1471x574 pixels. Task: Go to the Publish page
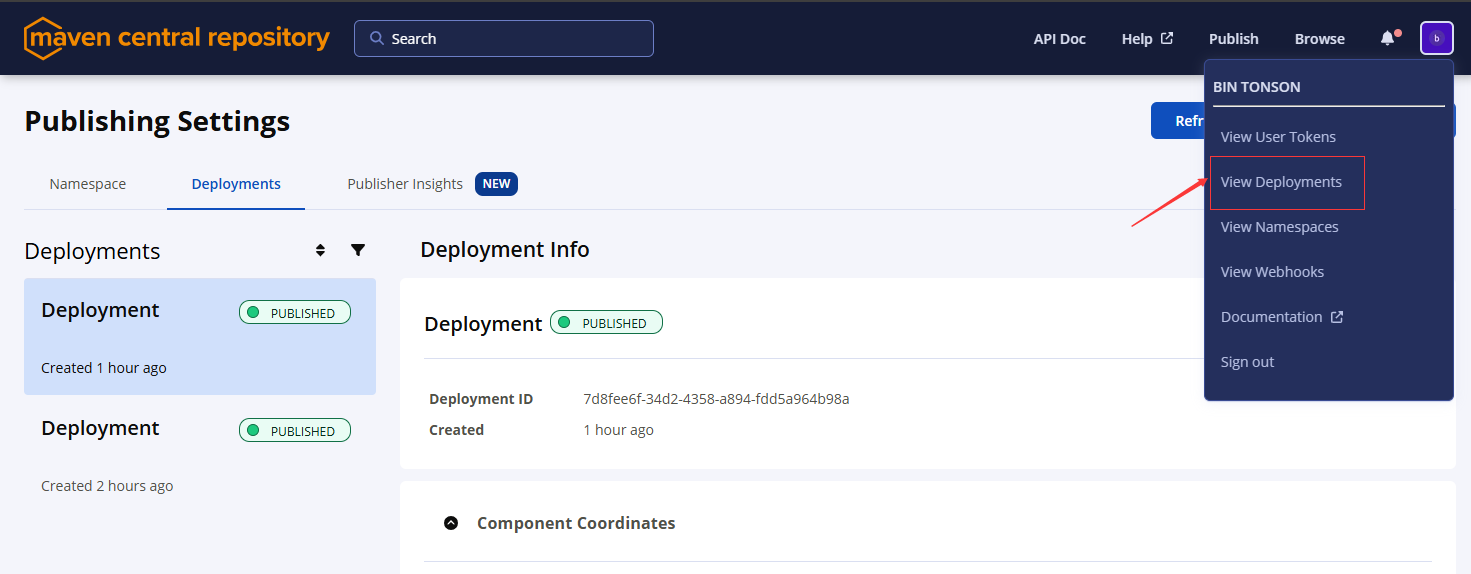point(1234,38)
